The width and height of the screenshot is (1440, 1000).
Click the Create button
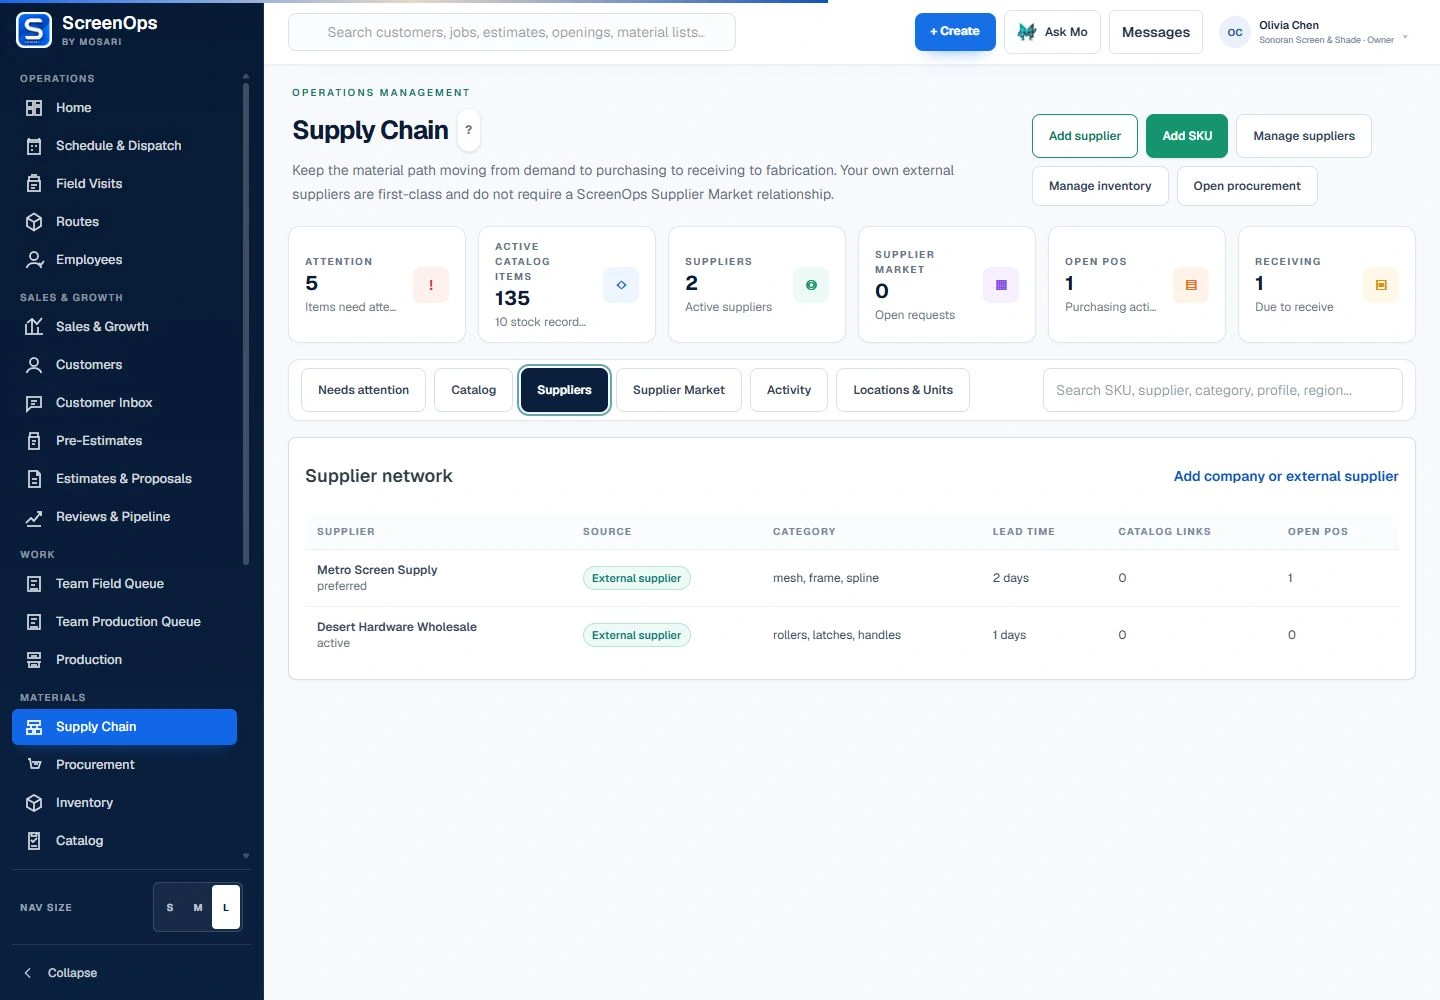click(955, 32)
